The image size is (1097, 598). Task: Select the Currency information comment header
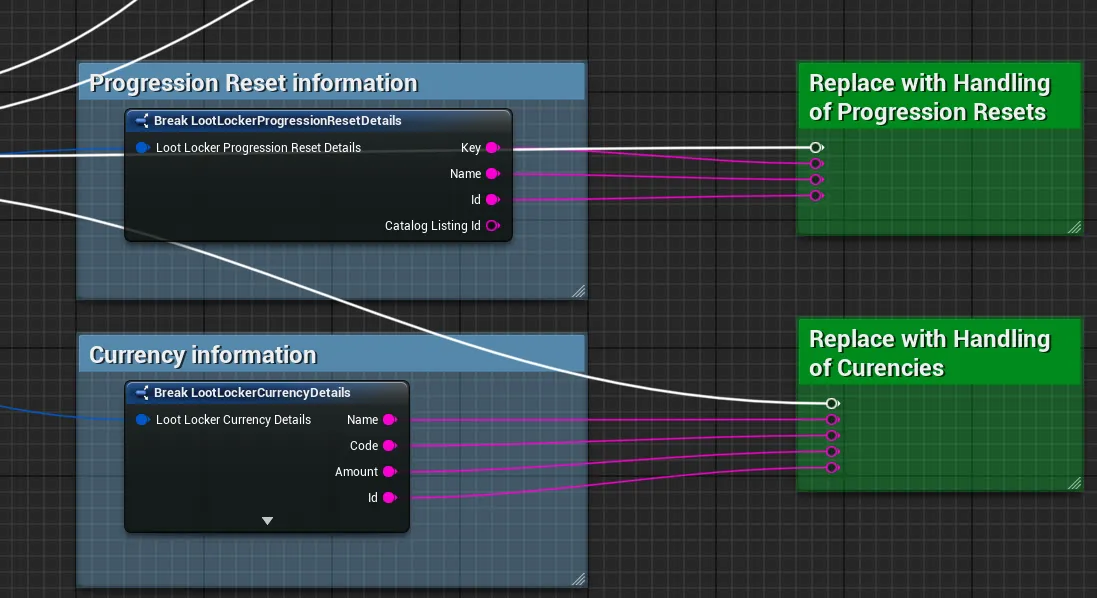click(x=332, y=354)
